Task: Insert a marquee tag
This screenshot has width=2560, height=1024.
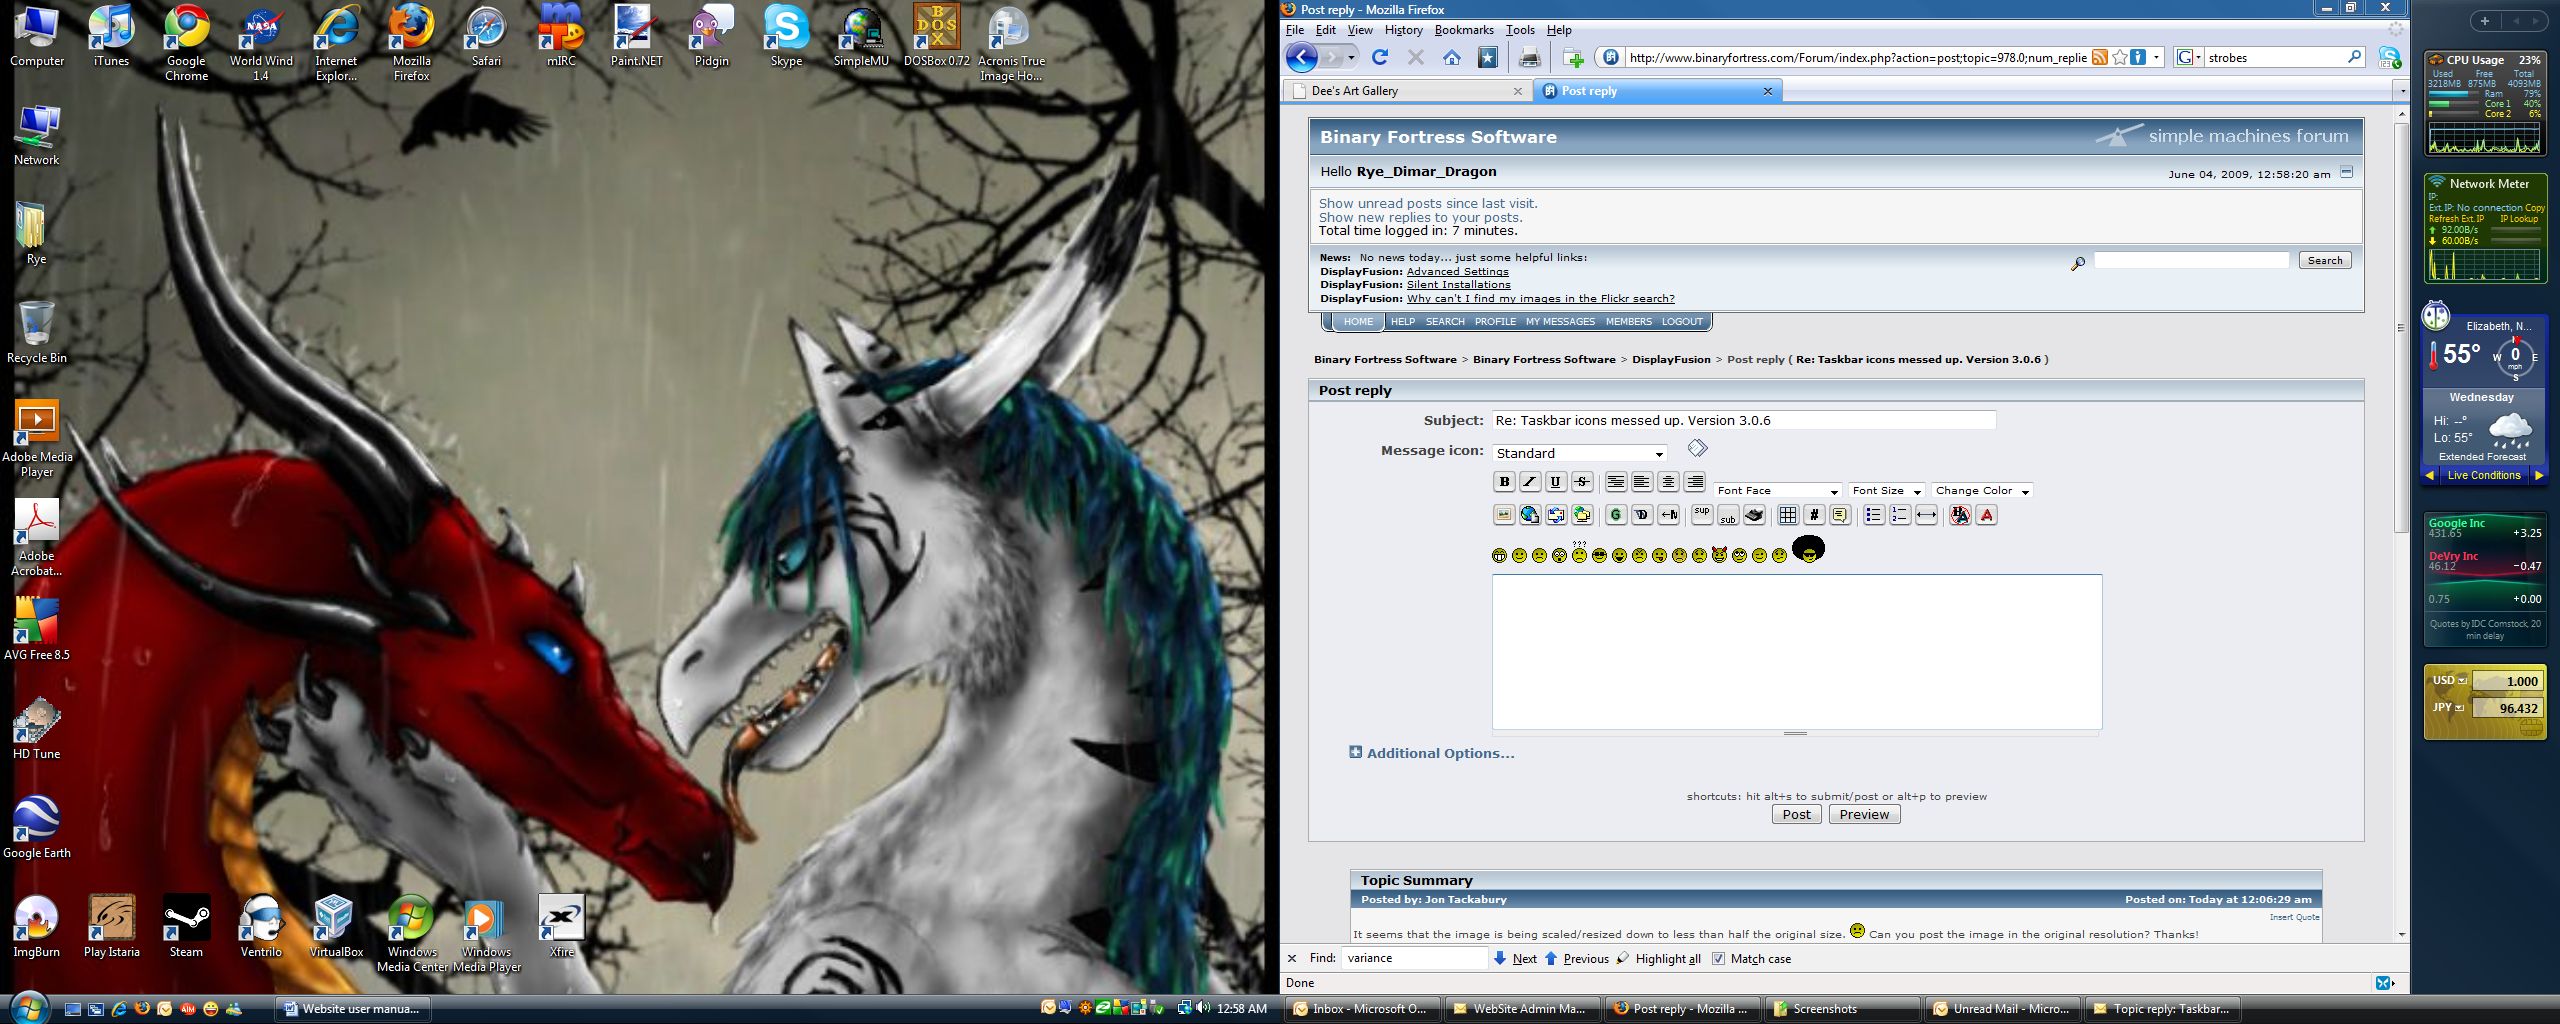Action: click(1668, 515)
